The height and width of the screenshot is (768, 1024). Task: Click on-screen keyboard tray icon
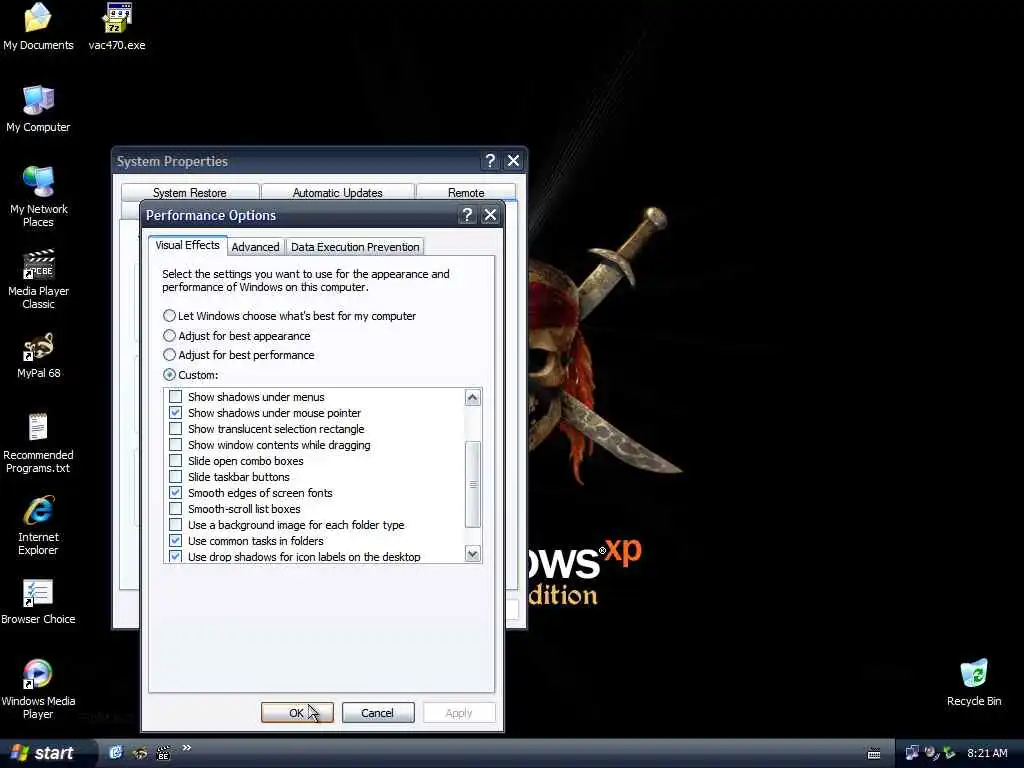click(874, 754)
